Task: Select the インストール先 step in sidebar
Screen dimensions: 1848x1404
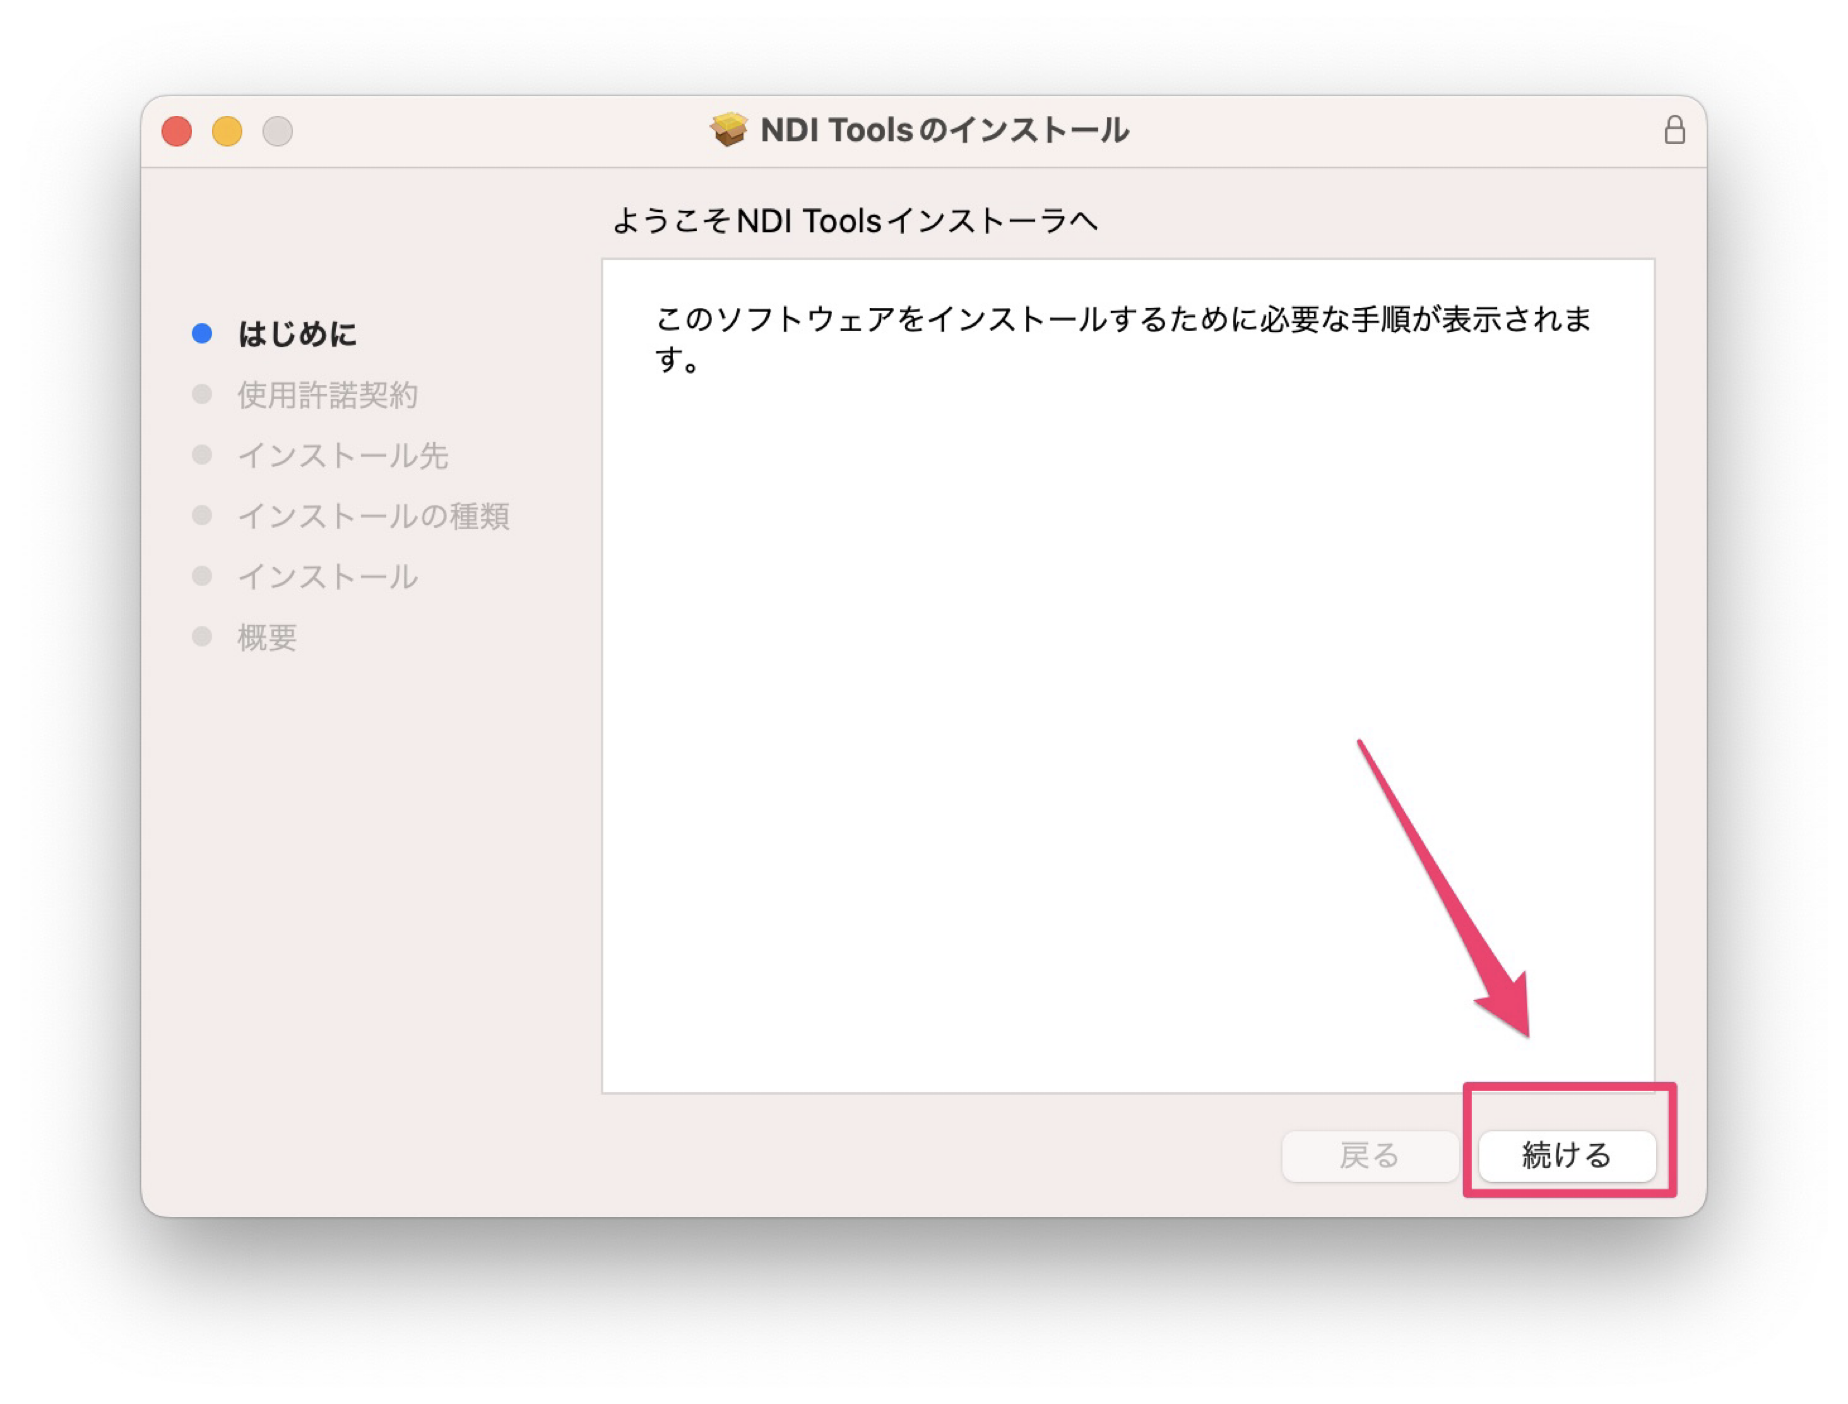Action: point(342,456)
